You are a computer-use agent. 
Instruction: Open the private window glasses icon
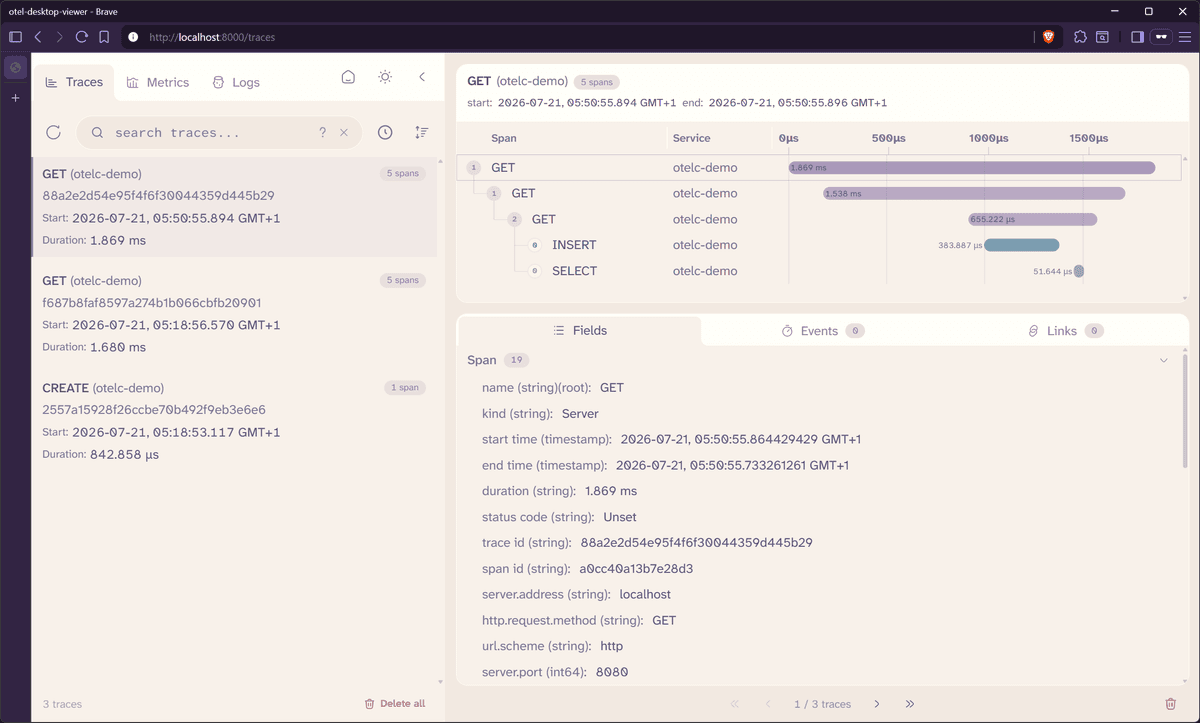click(1161, 37)
